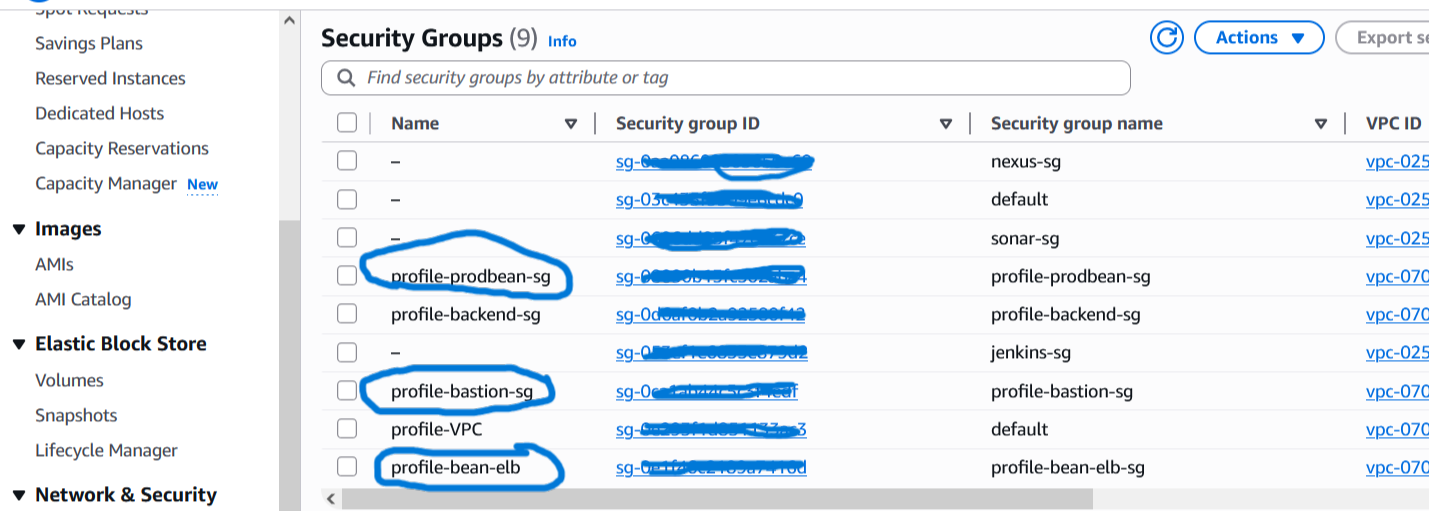Viewport: 1429px width, 511px height.
Task: Check the sonar-sg row checkbox
Action: pyautogui.click(x=347, y=238)
